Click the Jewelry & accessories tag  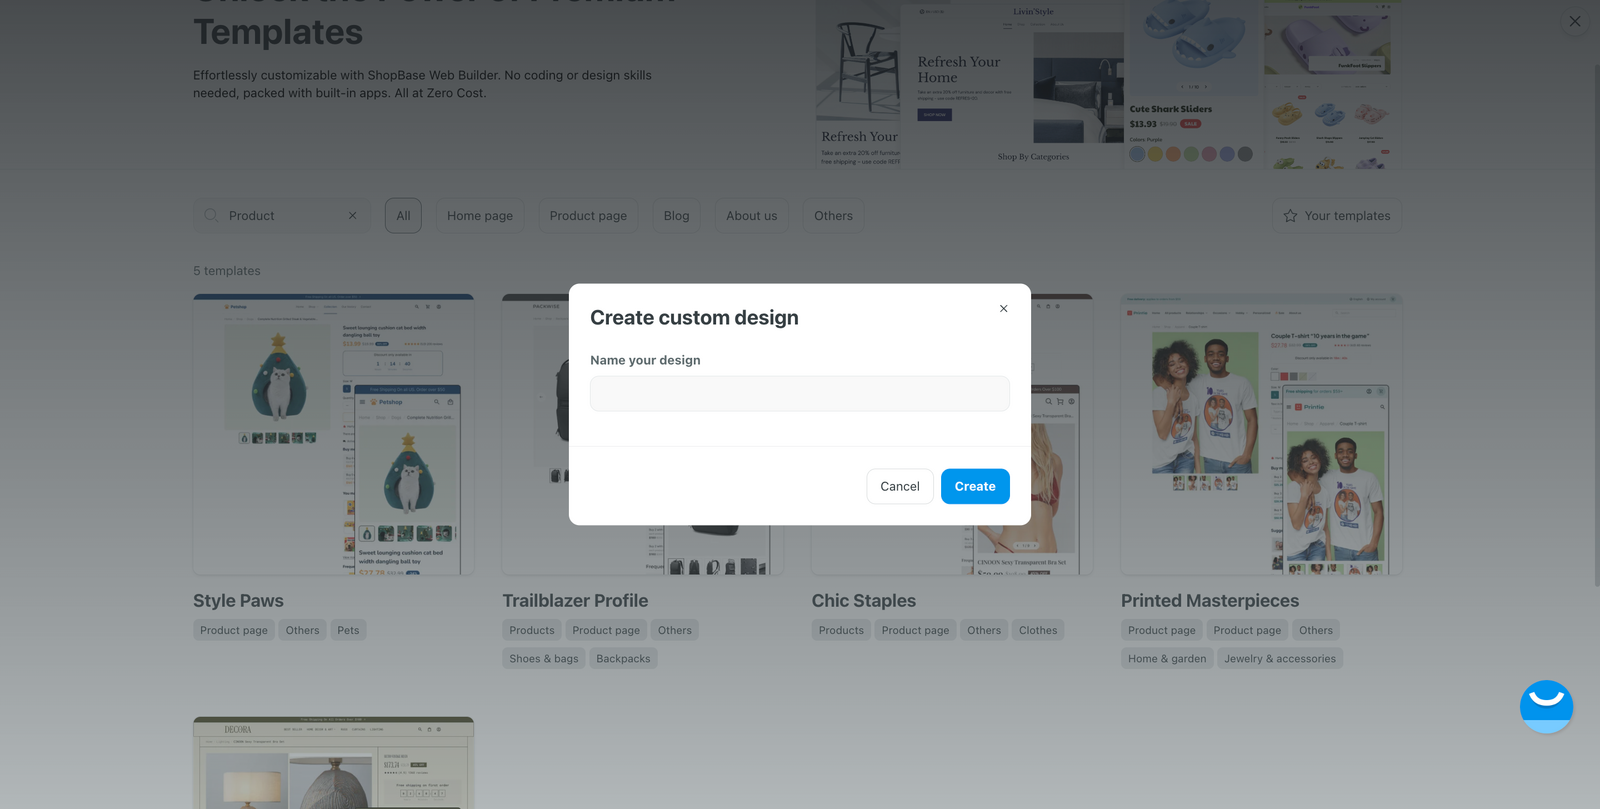coord(1280,658)
